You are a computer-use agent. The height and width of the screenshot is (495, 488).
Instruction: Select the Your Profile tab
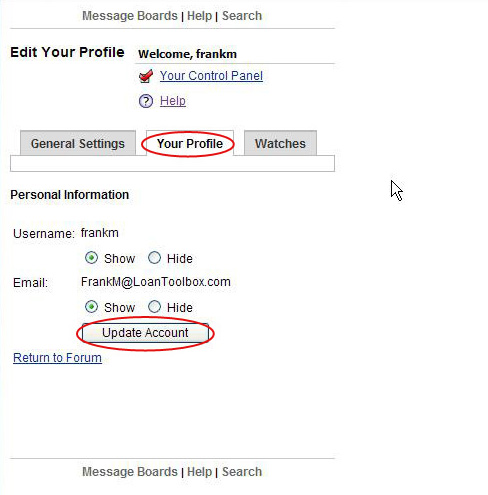pos(190,143)
